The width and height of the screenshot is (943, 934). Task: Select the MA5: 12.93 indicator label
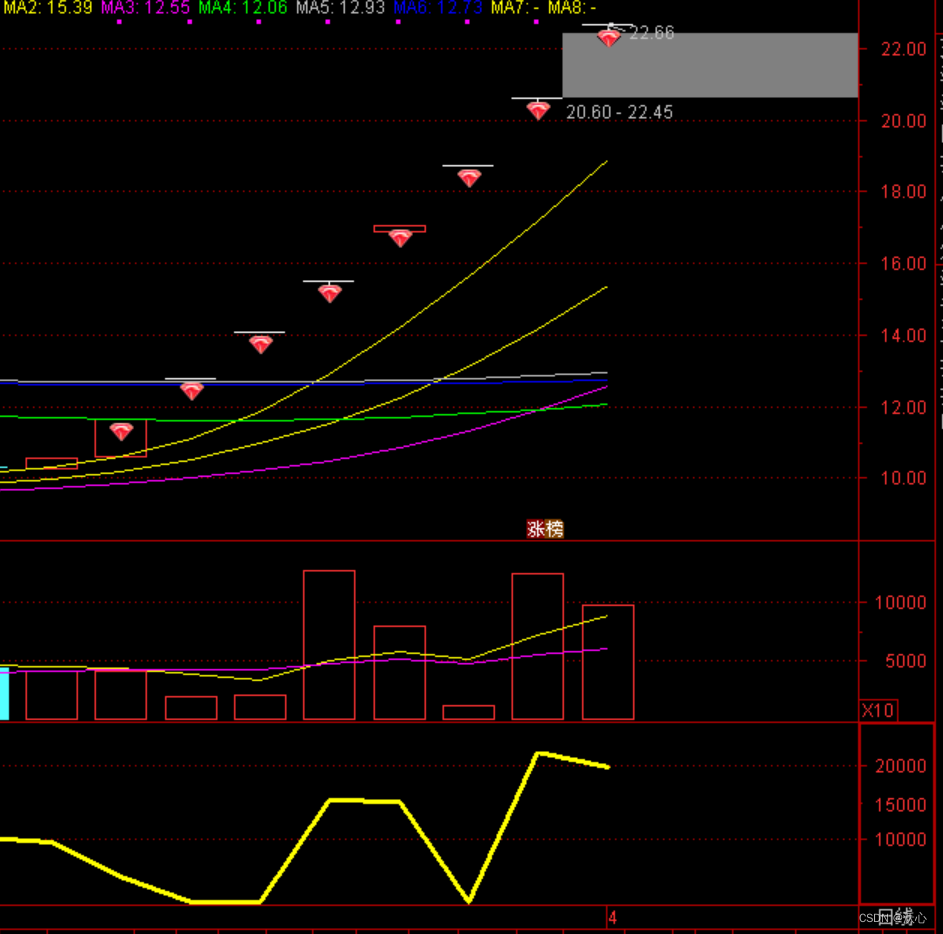click(x=340, y=8)
